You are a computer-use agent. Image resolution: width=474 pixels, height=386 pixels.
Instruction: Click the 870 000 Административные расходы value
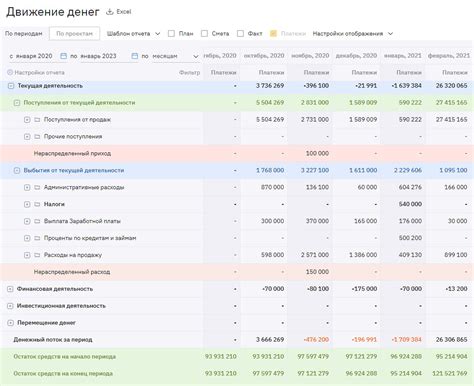tap(273, 187)
